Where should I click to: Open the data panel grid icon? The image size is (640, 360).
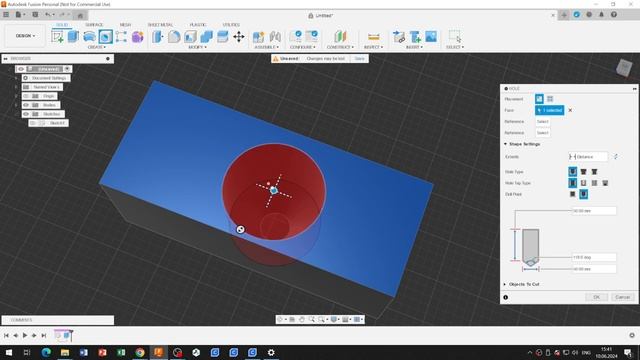[x=6, y=15]
